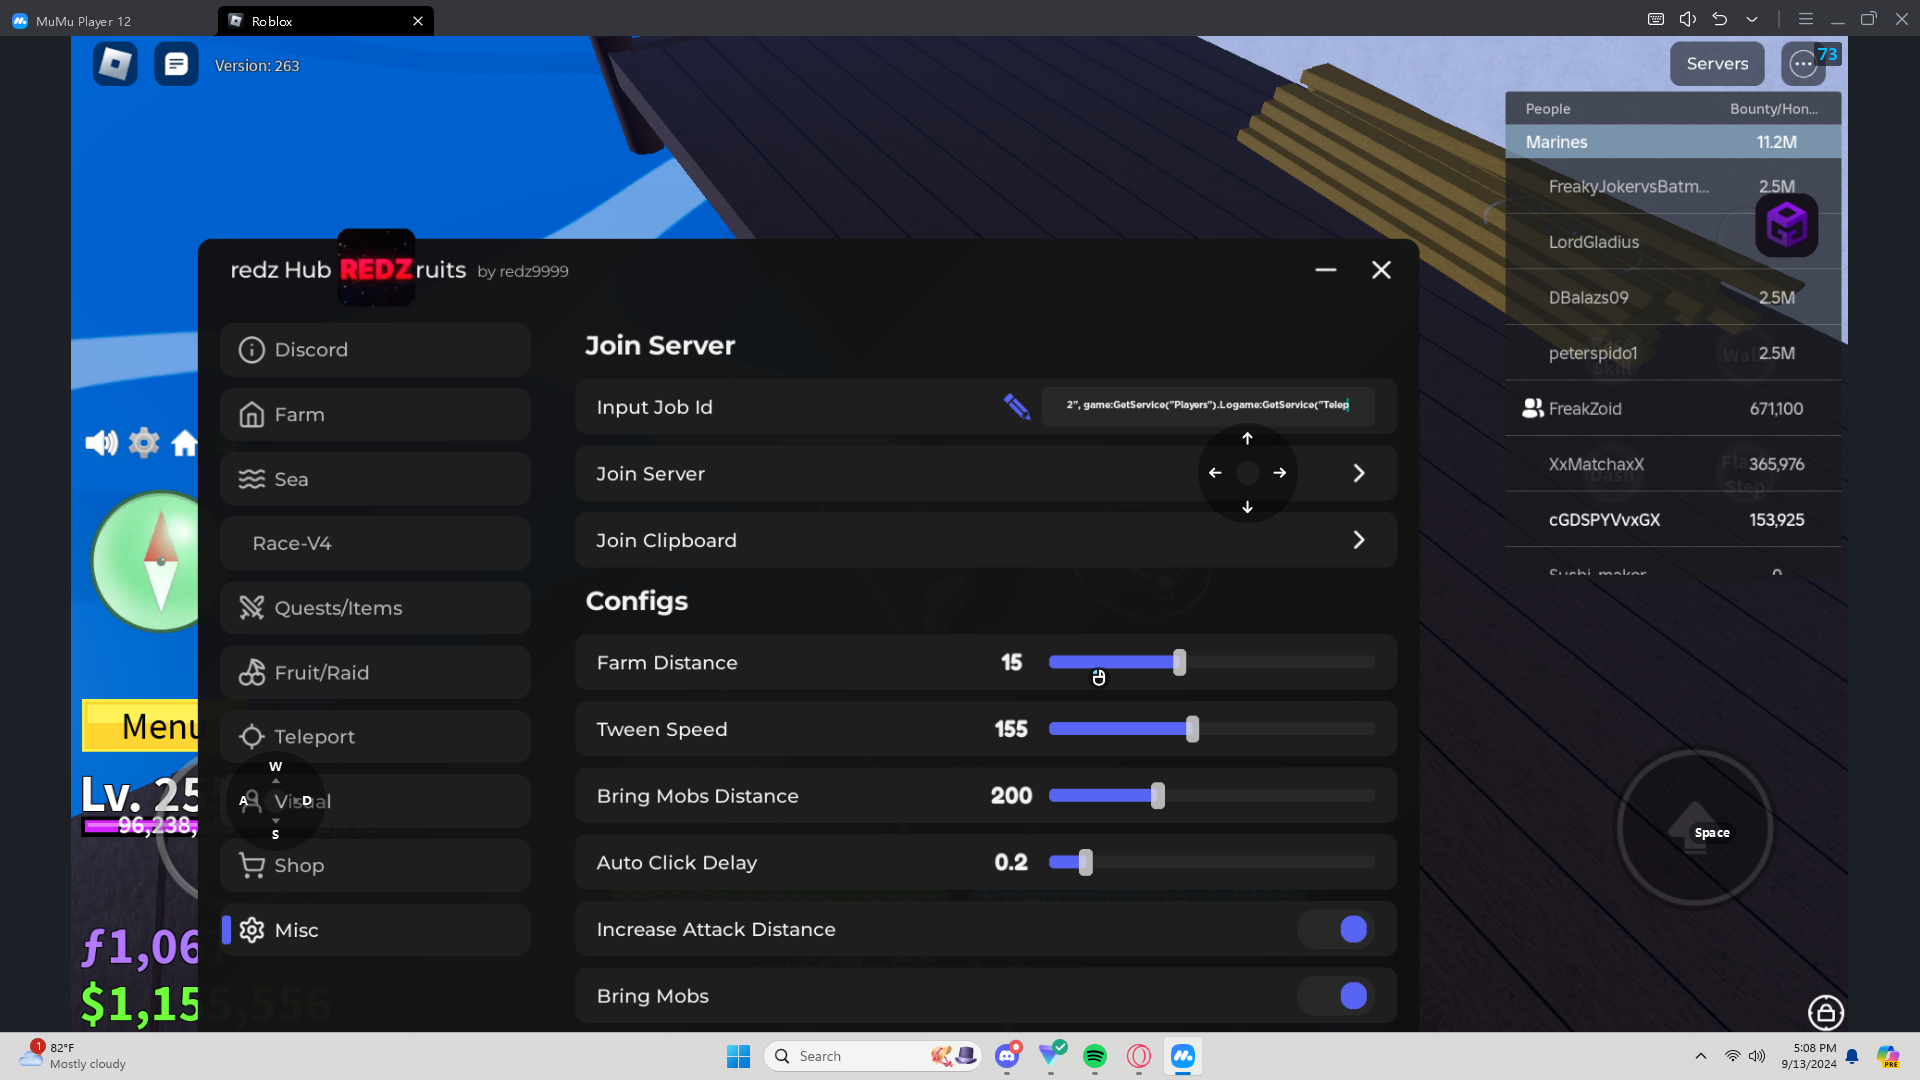Viewport: 1920px width, 1080px height.
Task: Click the Join Clipboard arrow chevron
Action: coord(1359,540)
